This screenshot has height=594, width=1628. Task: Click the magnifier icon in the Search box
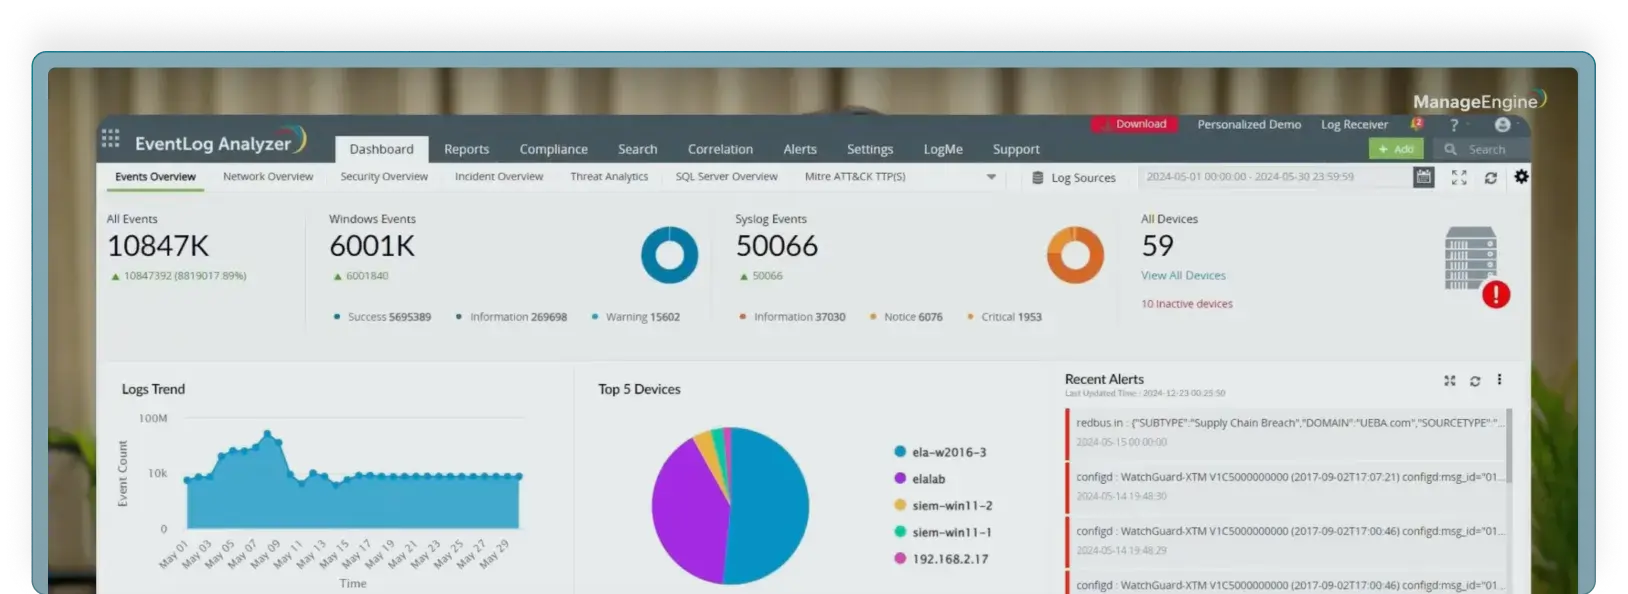click(x=1450, y=149)
